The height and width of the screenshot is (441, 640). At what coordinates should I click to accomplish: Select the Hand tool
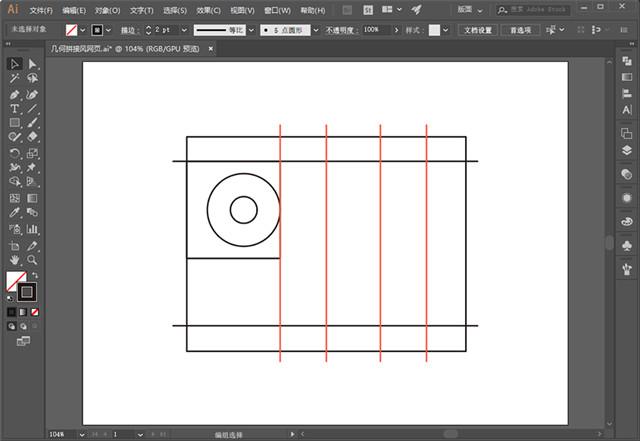pos(15,259)
